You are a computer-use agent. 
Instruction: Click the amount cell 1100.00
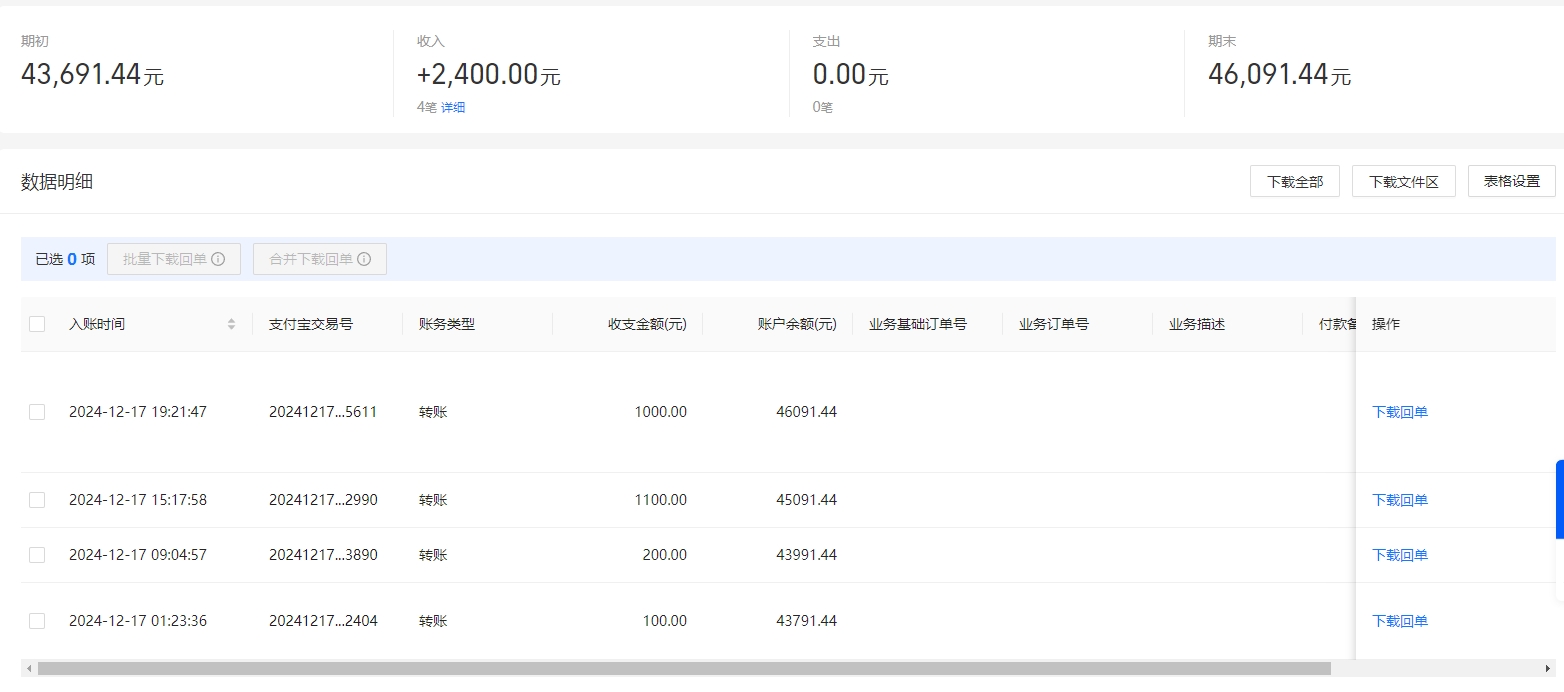pos(661,500)
